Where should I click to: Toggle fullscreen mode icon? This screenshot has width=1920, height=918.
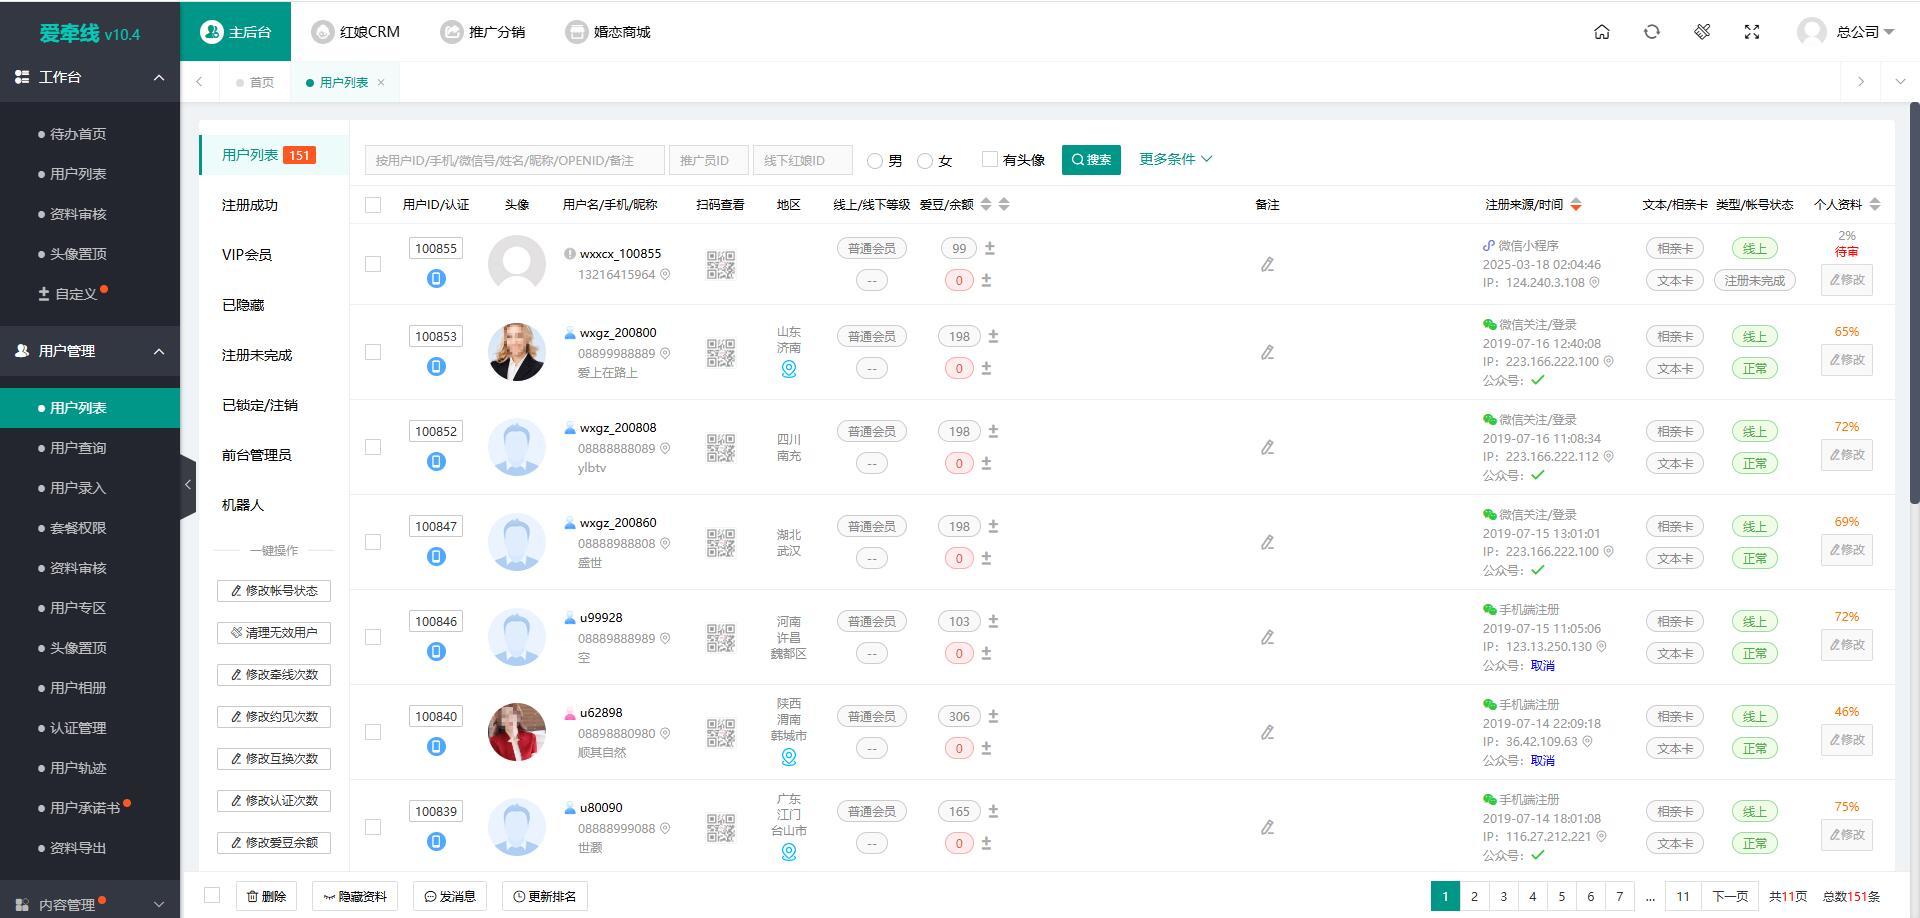[1752, 32]
